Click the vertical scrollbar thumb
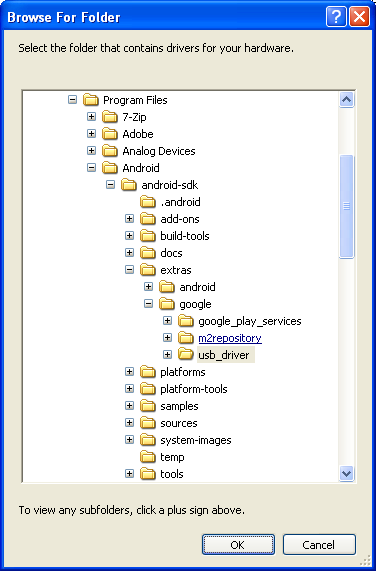This screenshot has width=376, height=571. click(x=347, y=206)
